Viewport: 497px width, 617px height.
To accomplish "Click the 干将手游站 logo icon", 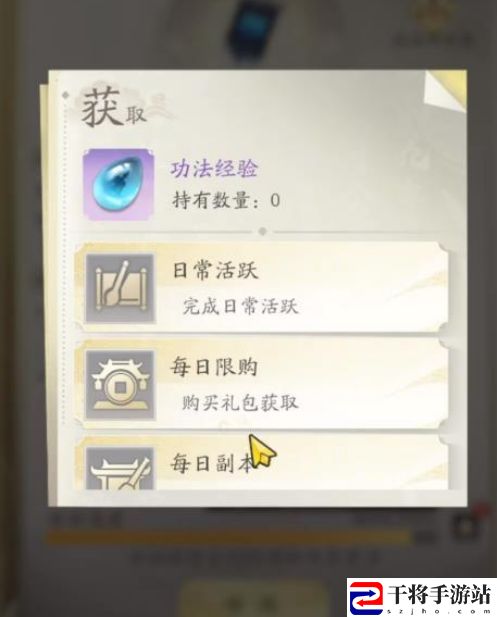I will (x=366, y=598).
